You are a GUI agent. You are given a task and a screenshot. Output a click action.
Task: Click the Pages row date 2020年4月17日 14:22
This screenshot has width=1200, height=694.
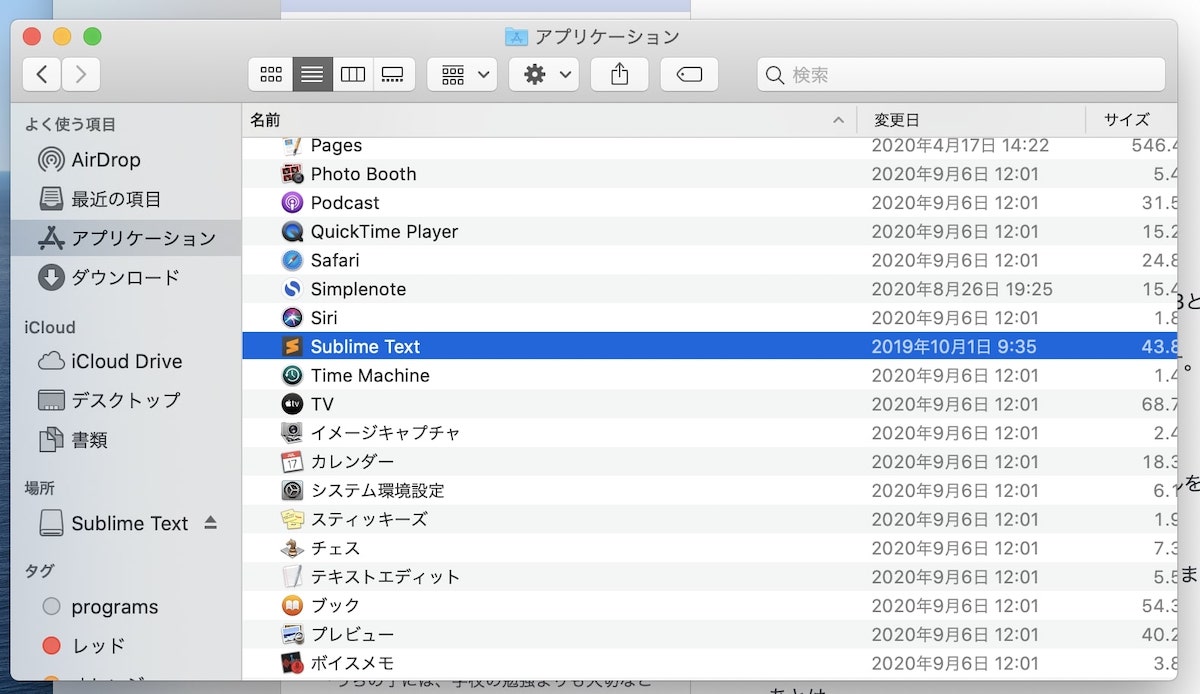(960, 146)
